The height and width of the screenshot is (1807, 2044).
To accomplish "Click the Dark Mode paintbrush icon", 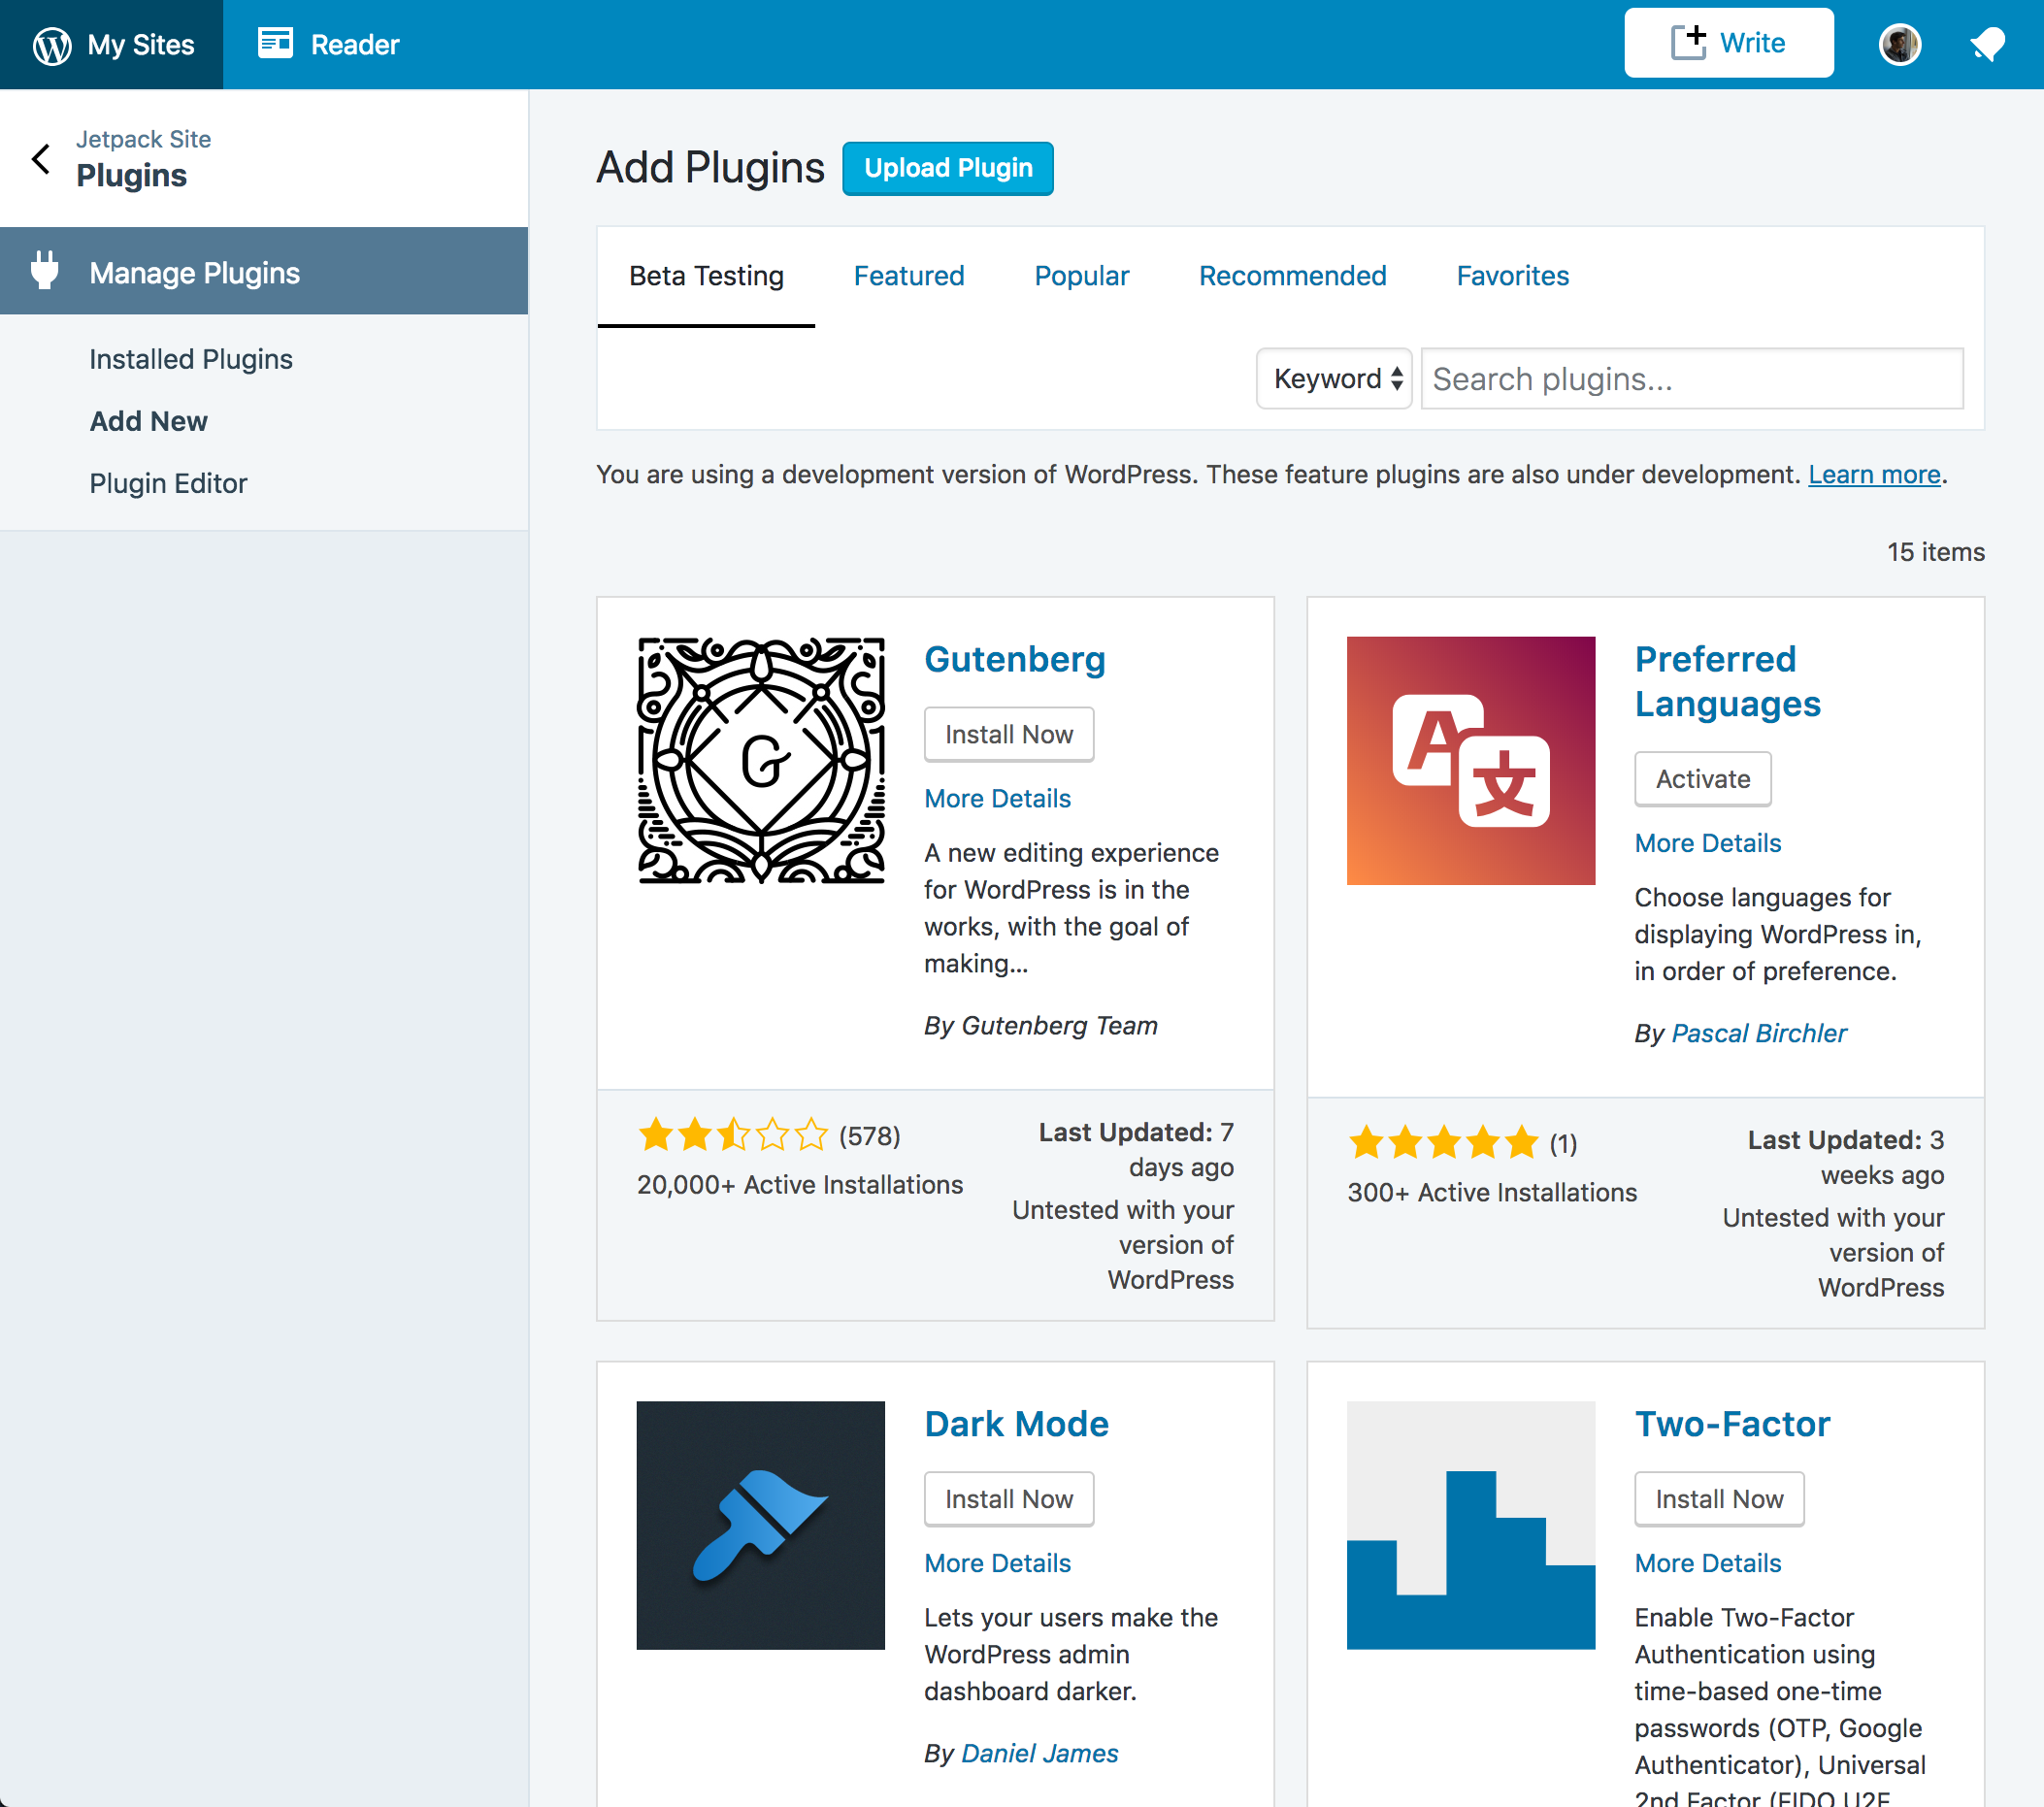I will (760, 1525).
